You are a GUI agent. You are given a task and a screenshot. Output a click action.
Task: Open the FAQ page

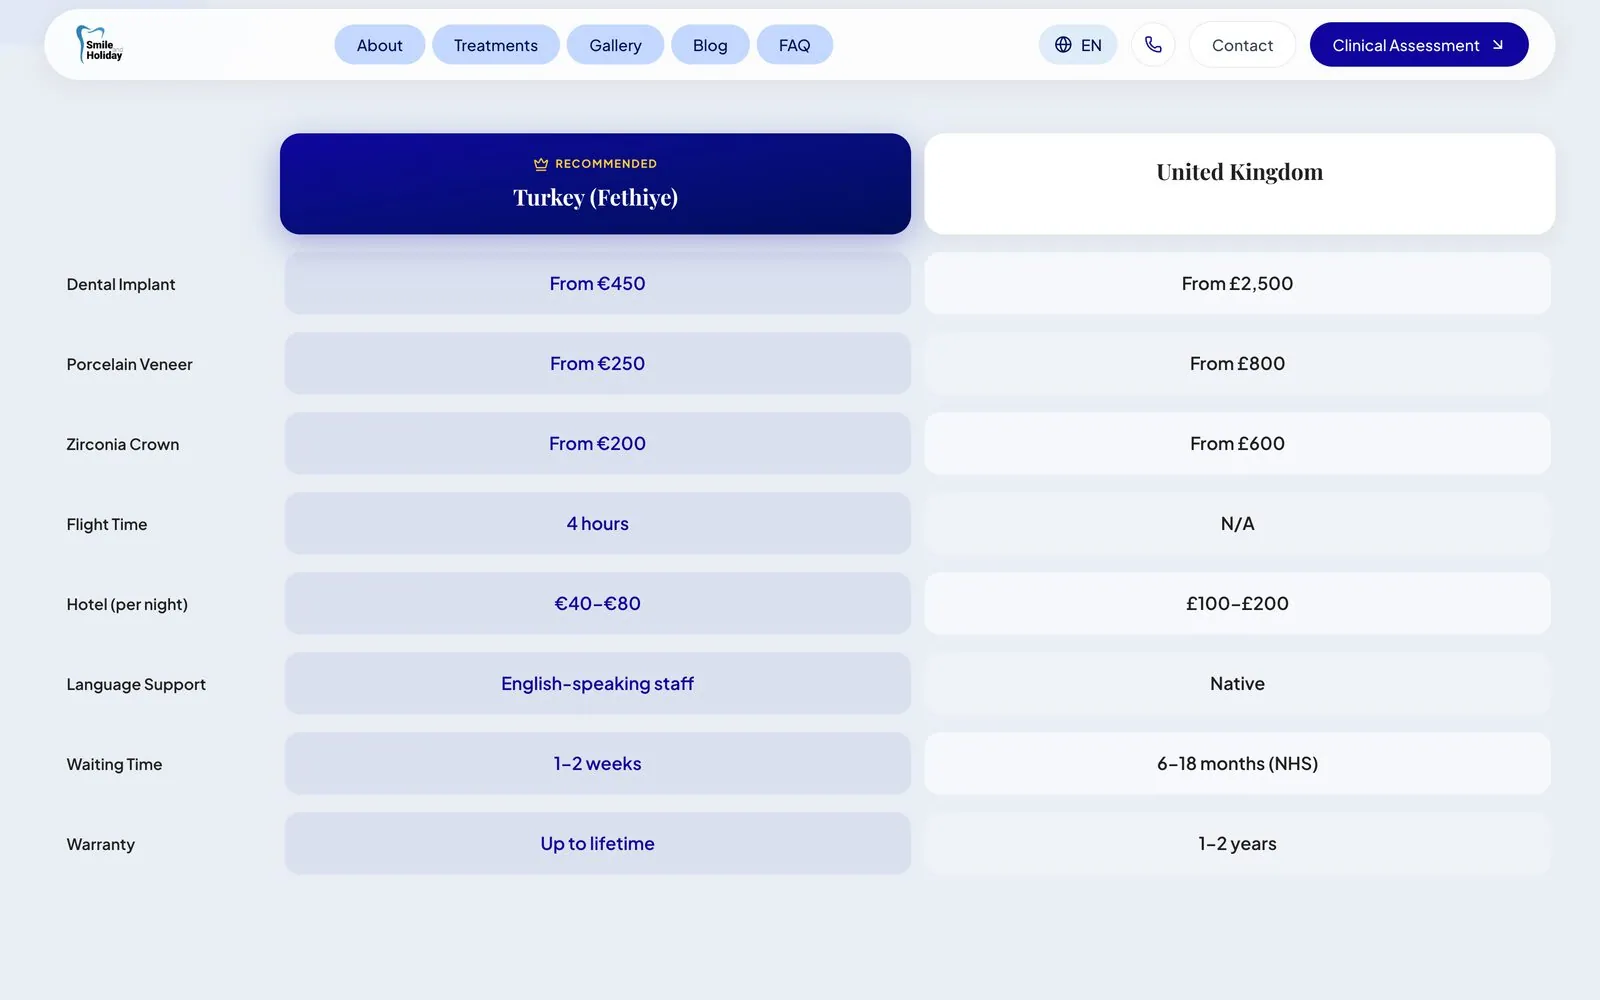795,45
